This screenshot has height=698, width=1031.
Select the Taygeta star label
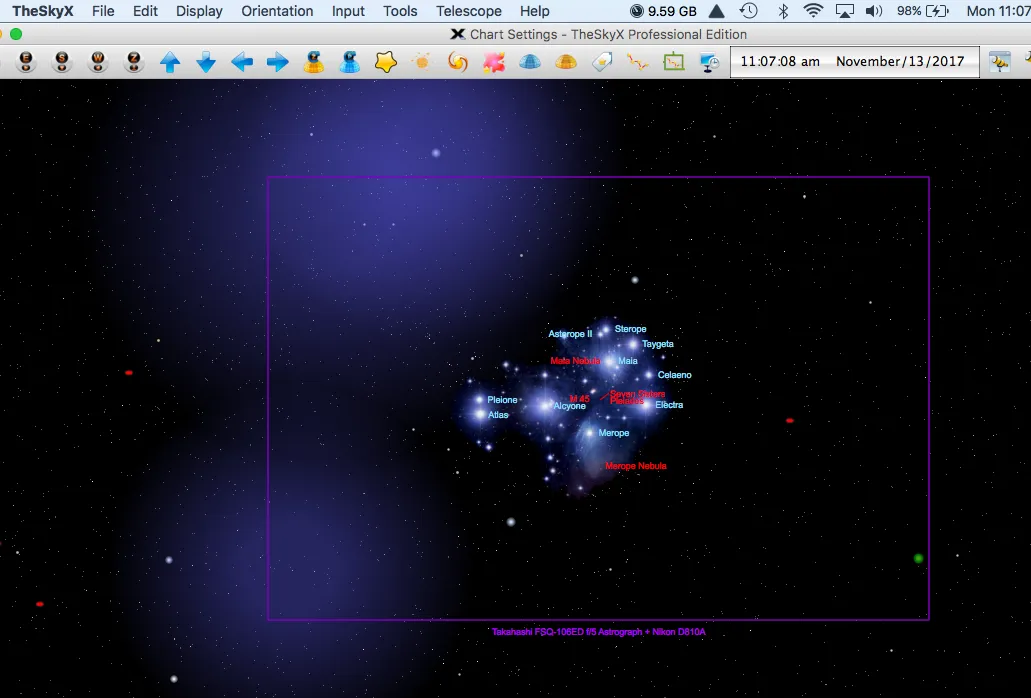658,344
